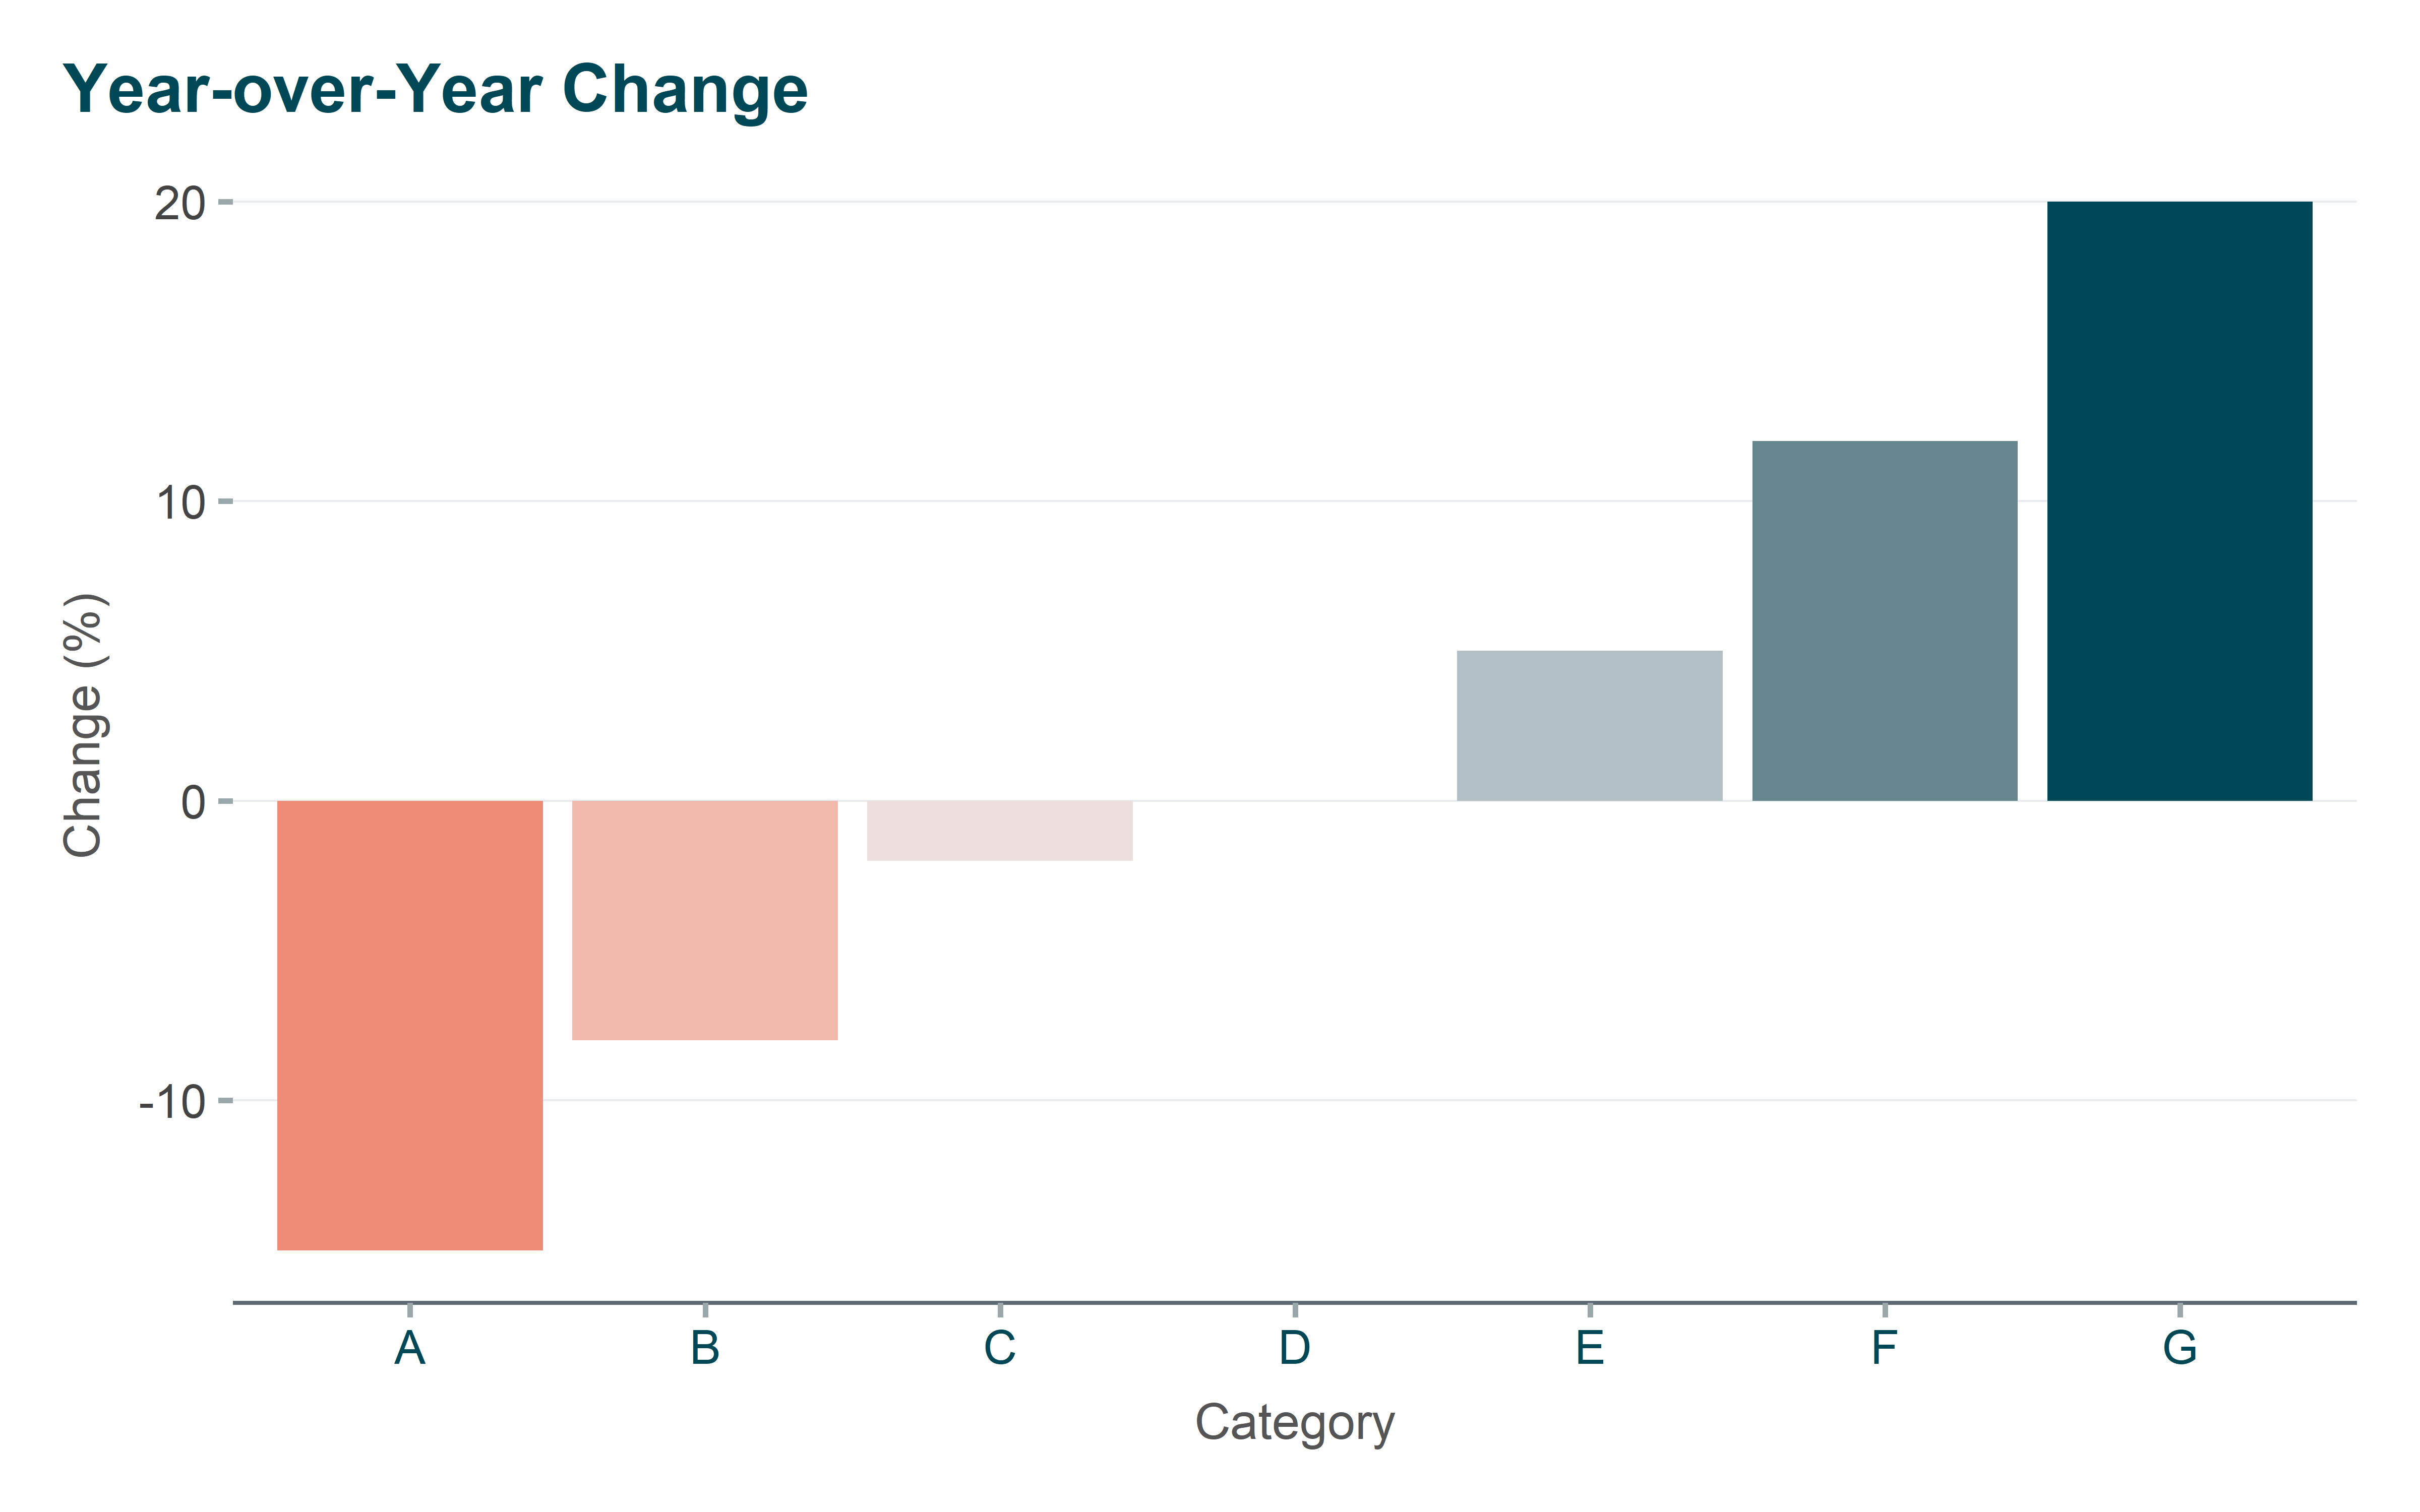This screenshot has width=2420, height=1512.
Task: Click the slate bar for category F
Action: point(1884,620)
